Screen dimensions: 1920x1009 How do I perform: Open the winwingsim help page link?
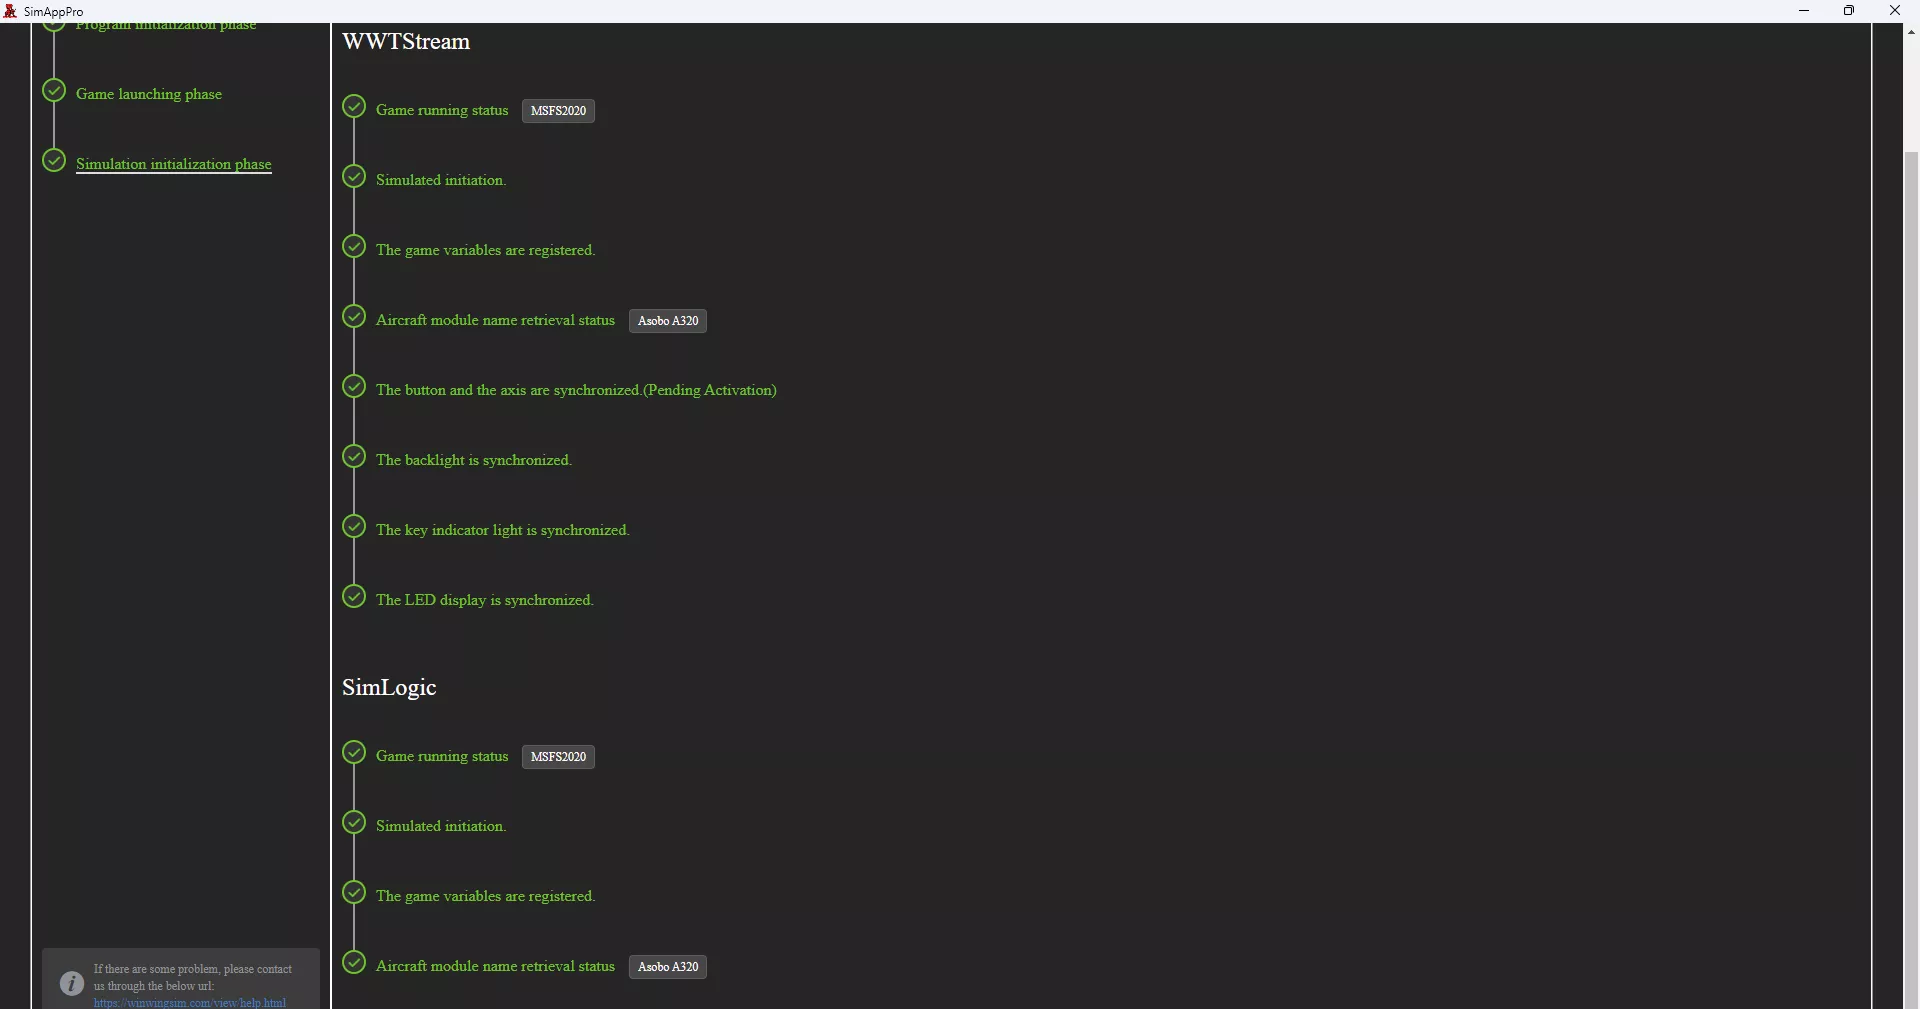click(190, 1002)
